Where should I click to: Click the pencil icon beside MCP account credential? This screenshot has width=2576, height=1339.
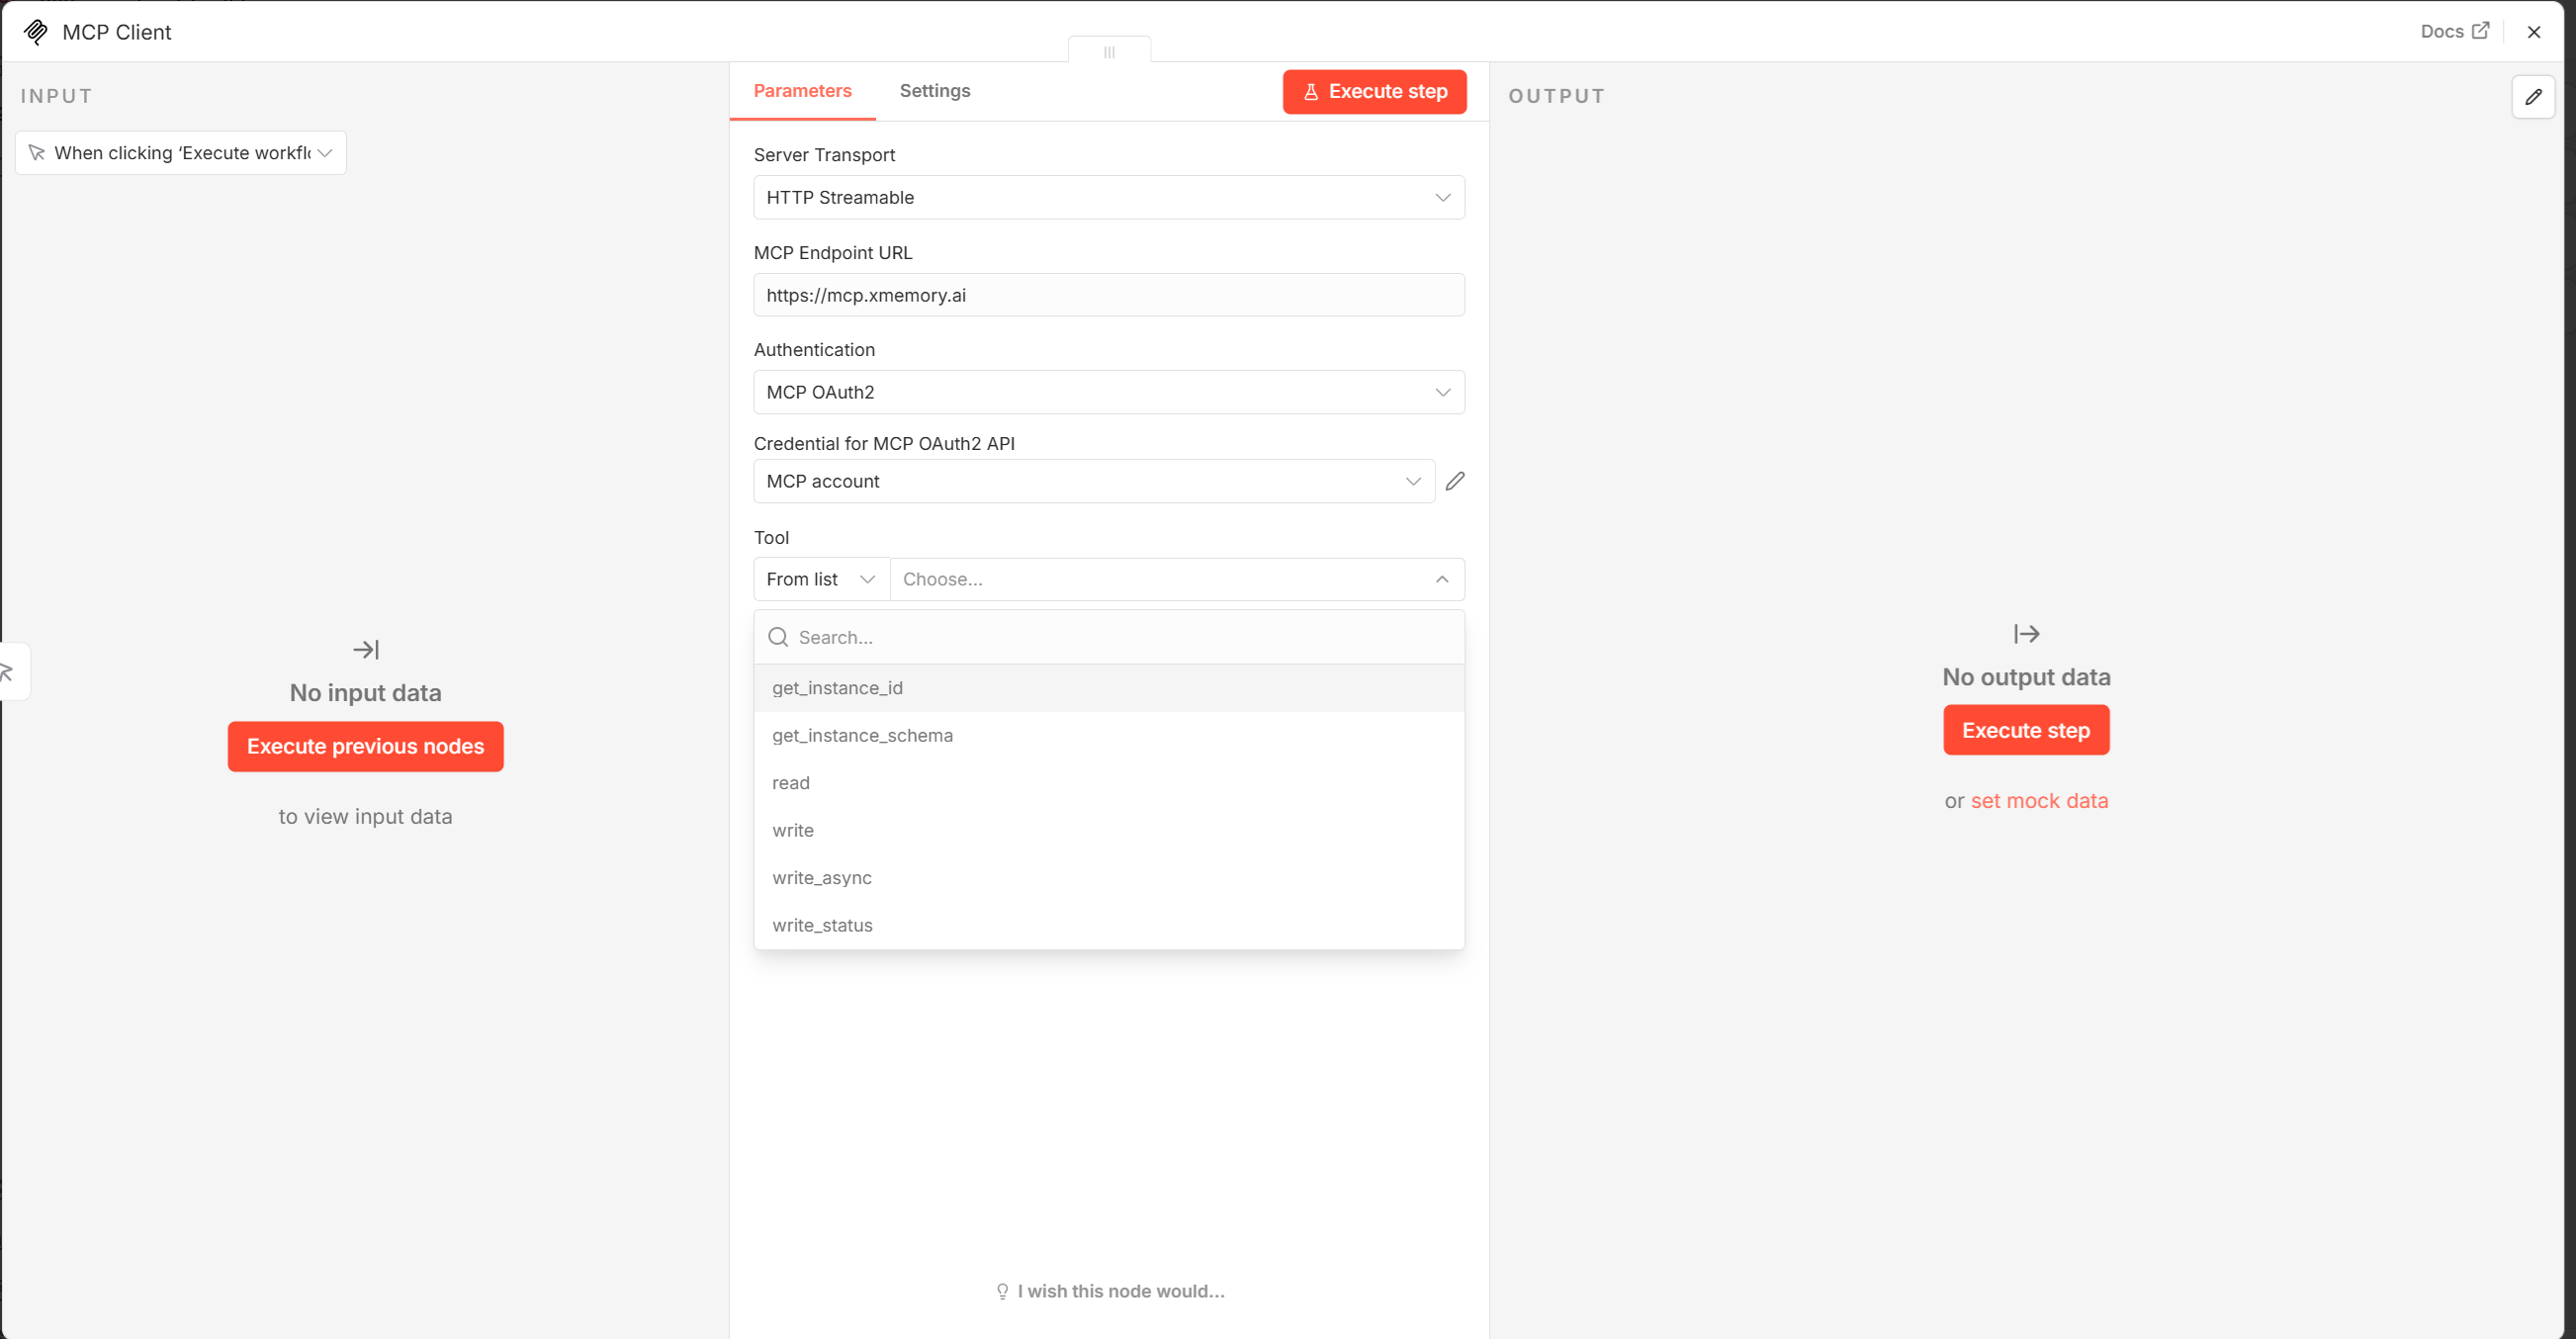click(x=1455, y=481)
